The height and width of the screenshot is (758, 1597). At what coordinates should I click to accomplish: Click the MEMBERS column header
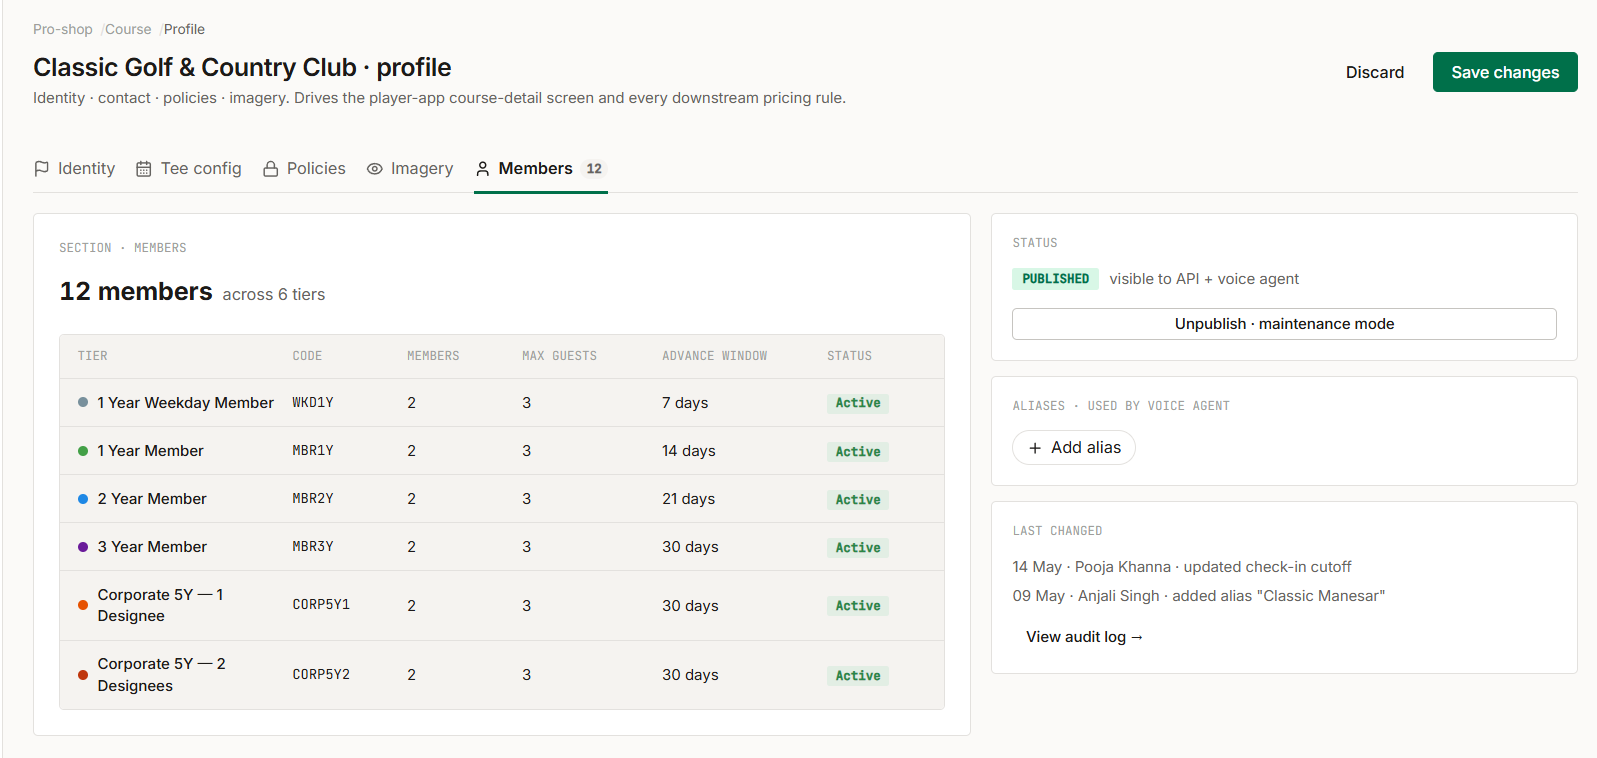tap(433, 356)
